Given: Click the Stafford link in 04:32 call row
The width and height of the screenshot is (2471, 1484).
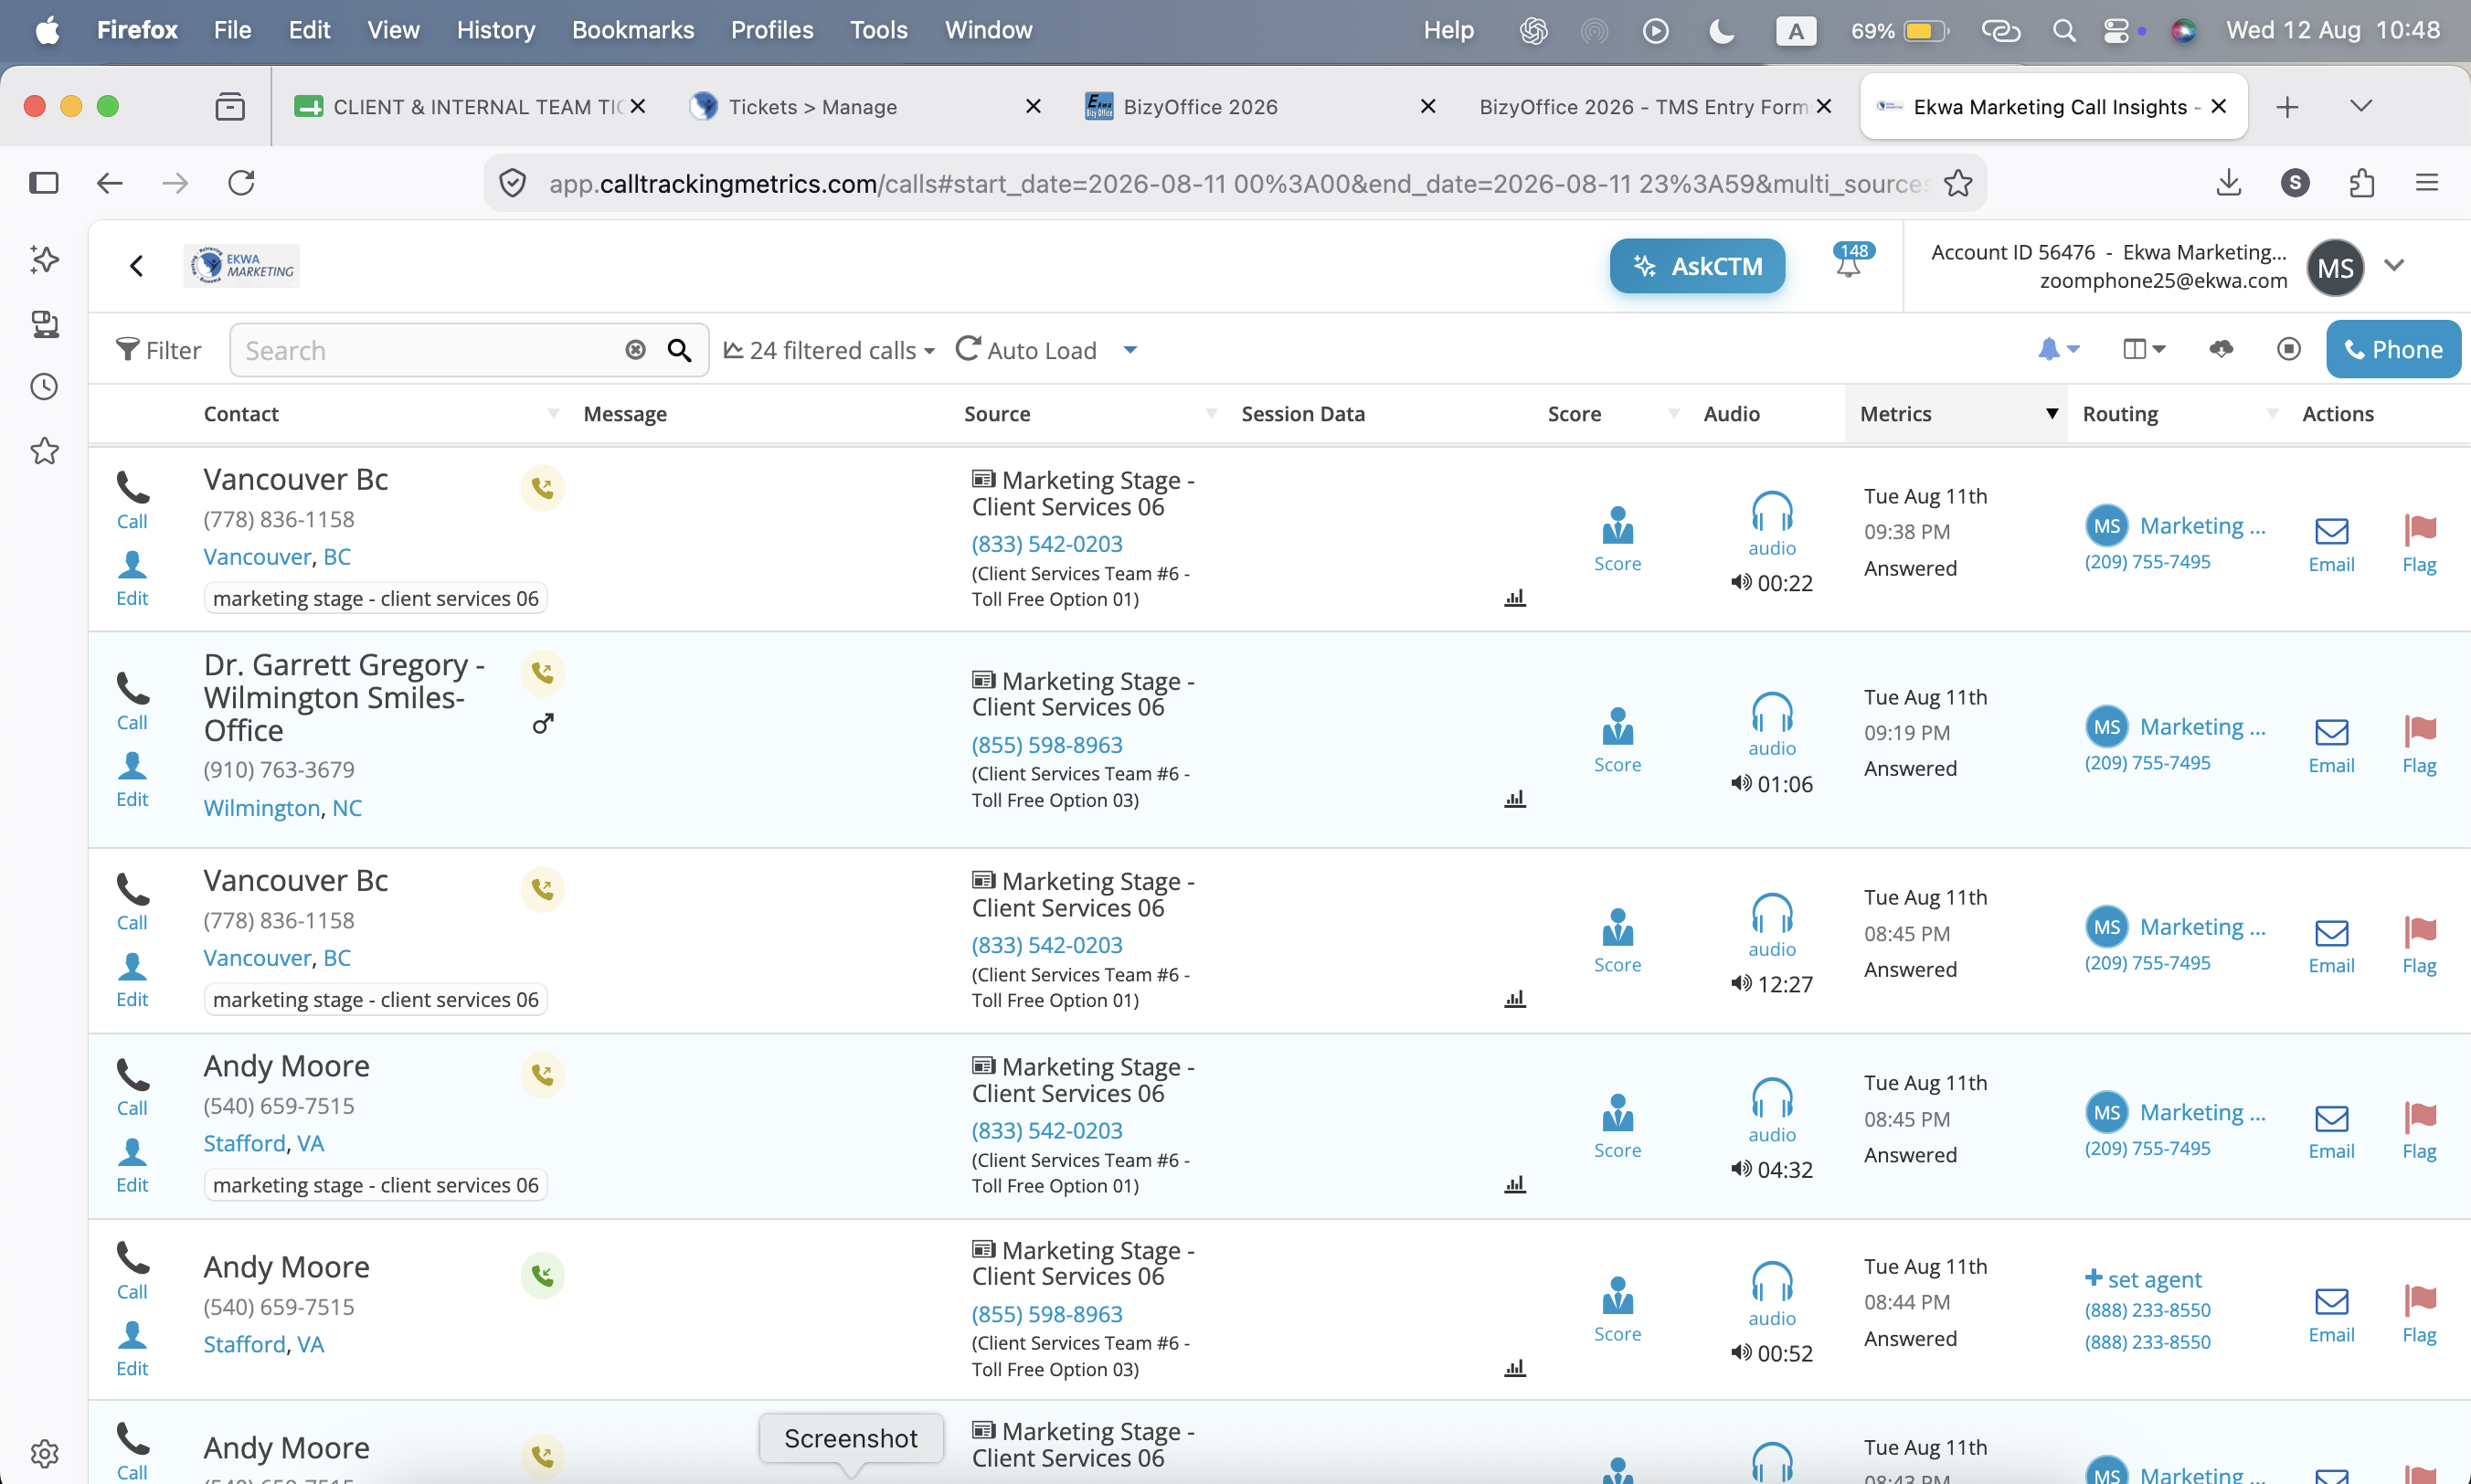Looking at the screenshot, I should (244, 1143).
